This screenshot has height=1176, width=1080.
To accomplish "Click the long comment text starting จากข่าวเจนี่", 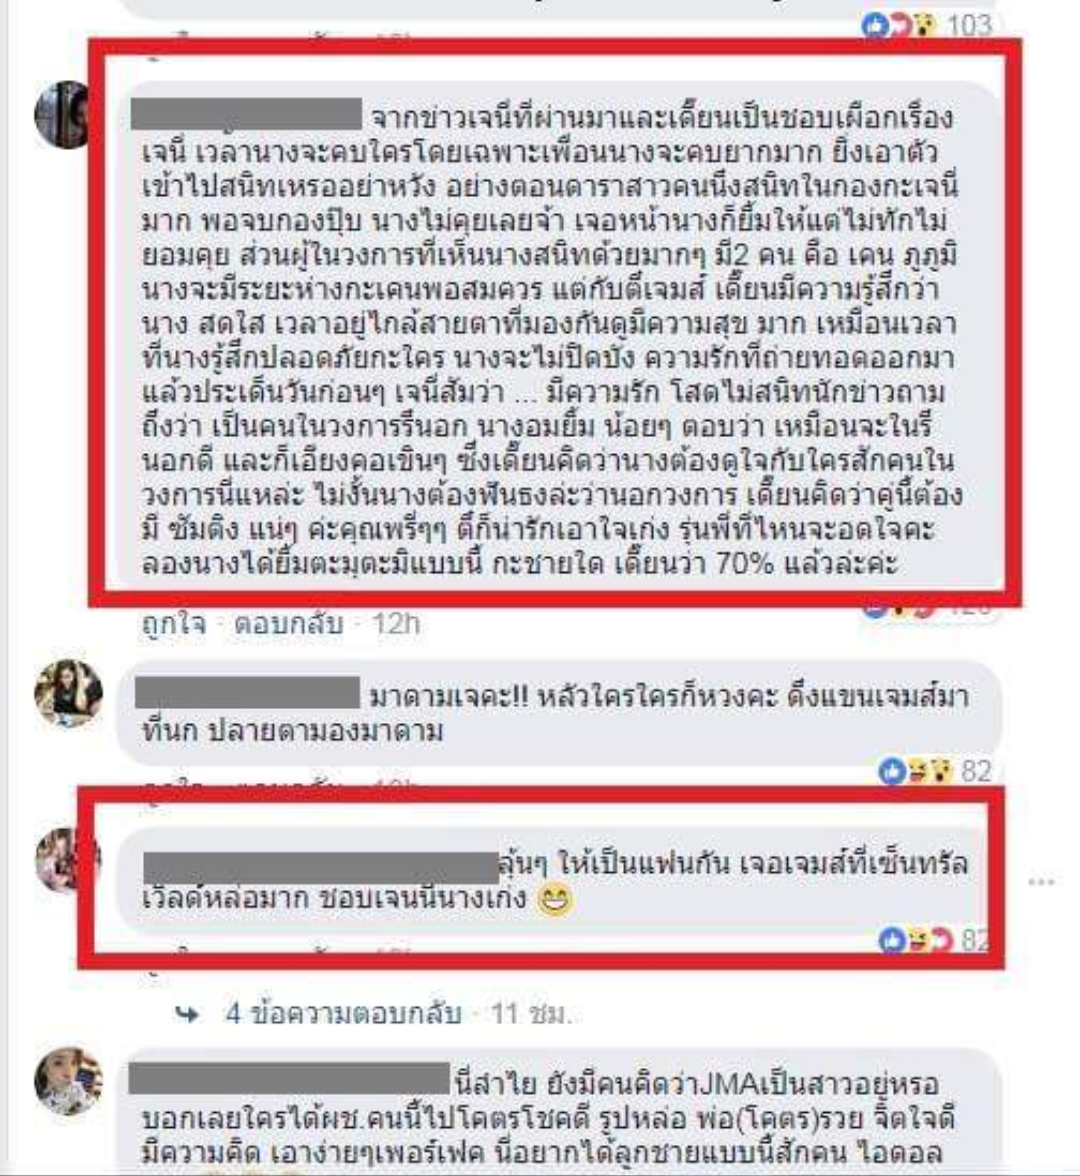I will click(552, 340).
